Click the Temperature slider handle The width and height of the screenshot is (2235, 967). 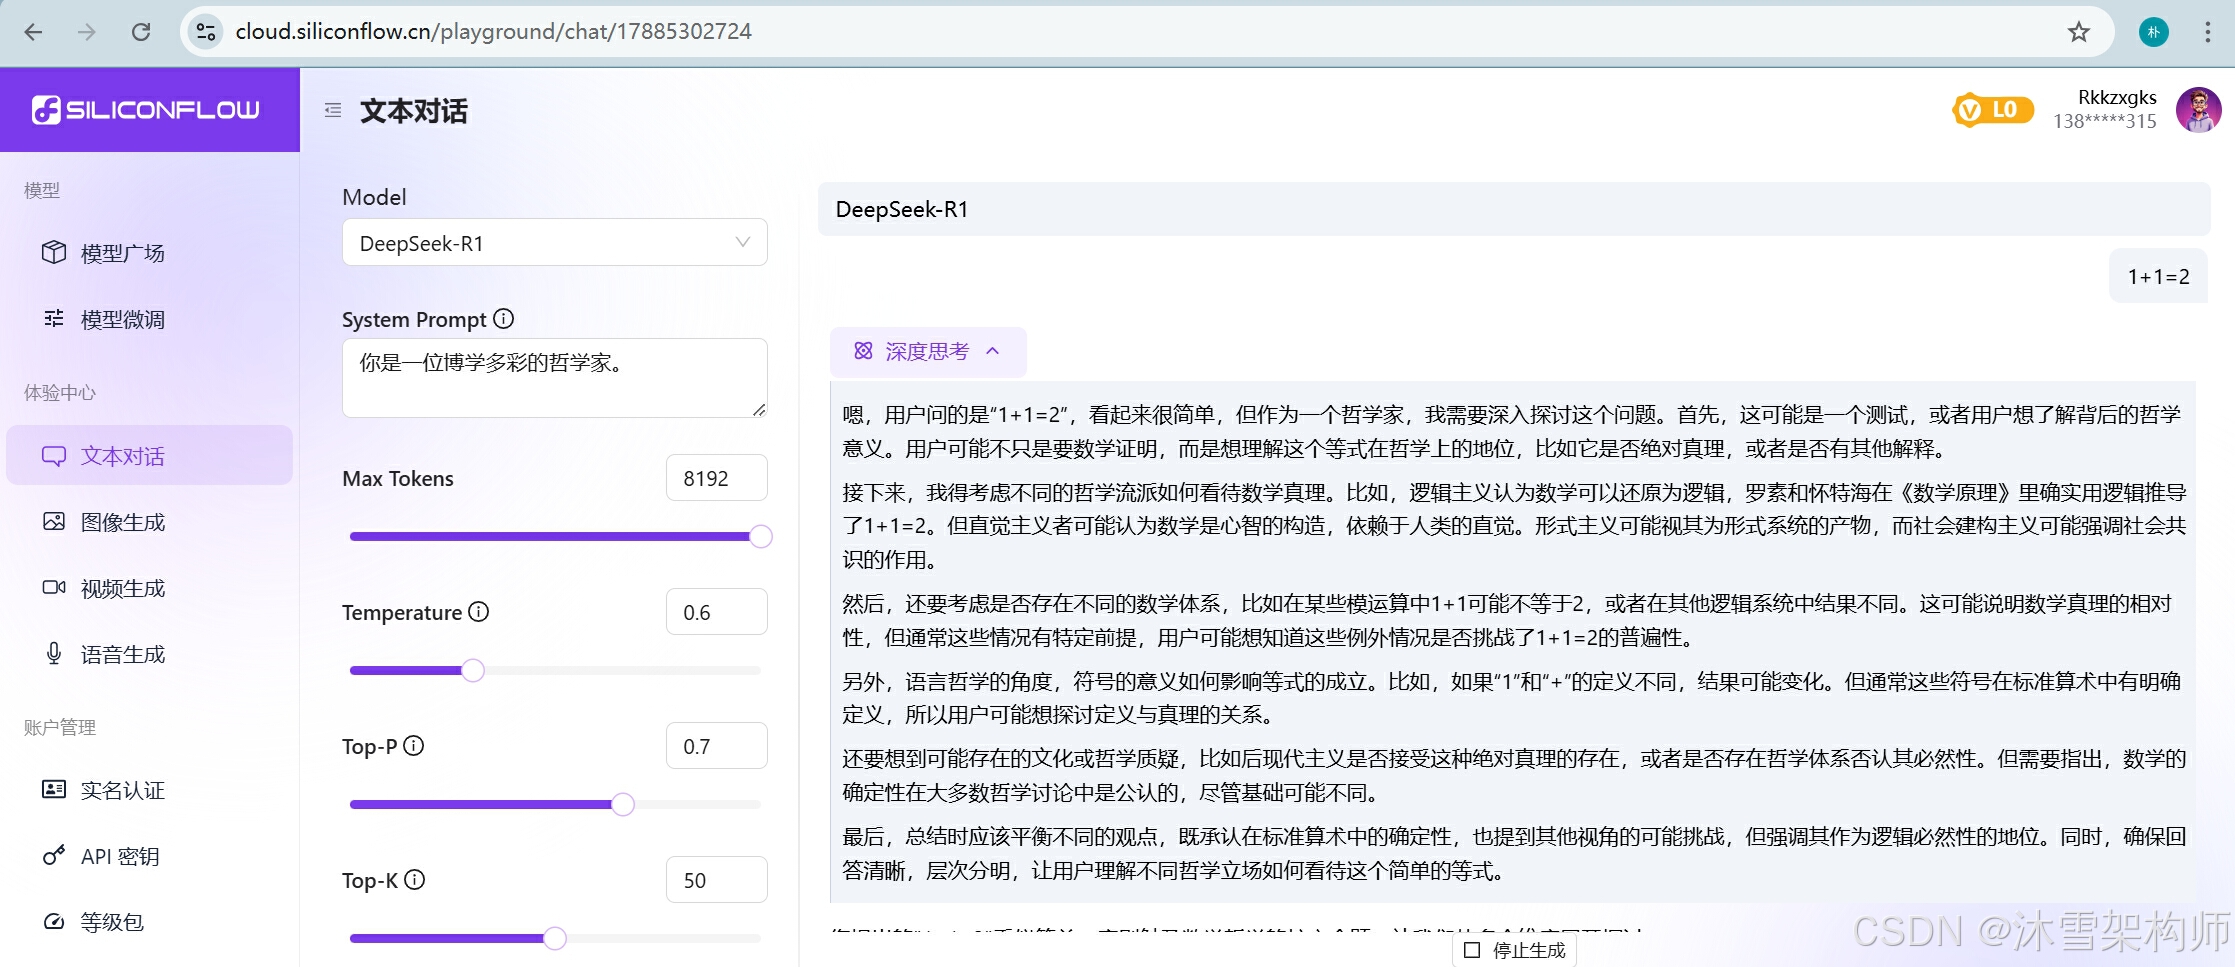click(473, 671)
